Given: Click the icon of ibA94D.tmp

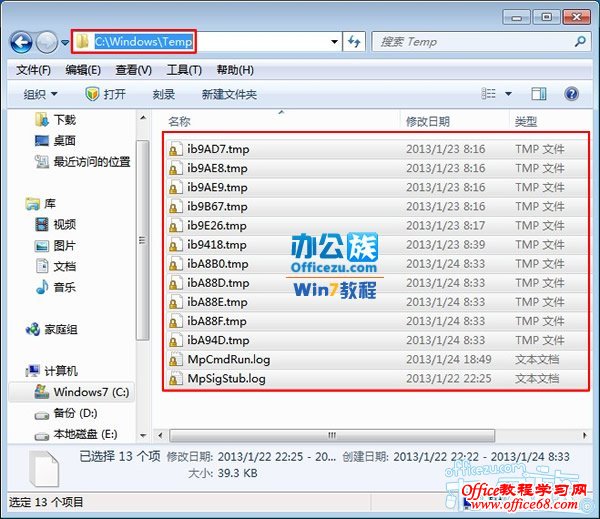Looking at the screenshot, I should point(175,341).
